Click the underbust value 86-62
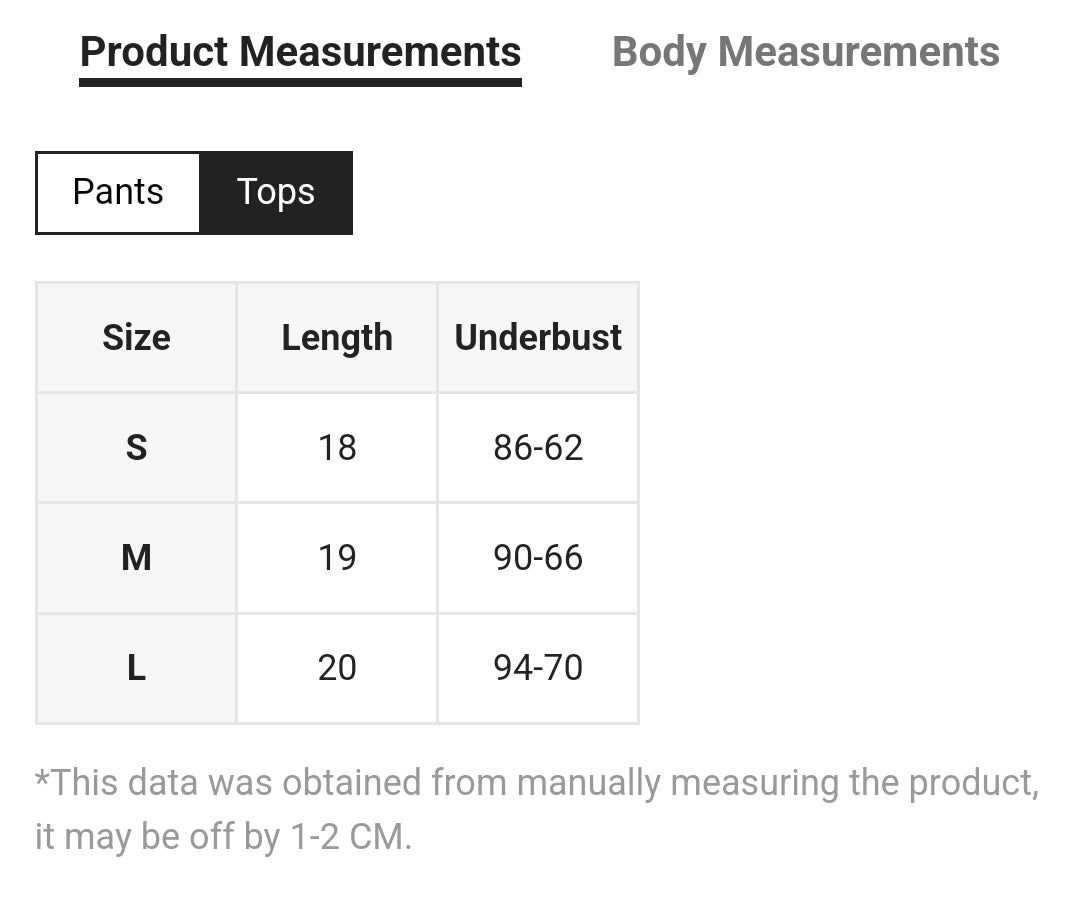 tap(538, 448)
